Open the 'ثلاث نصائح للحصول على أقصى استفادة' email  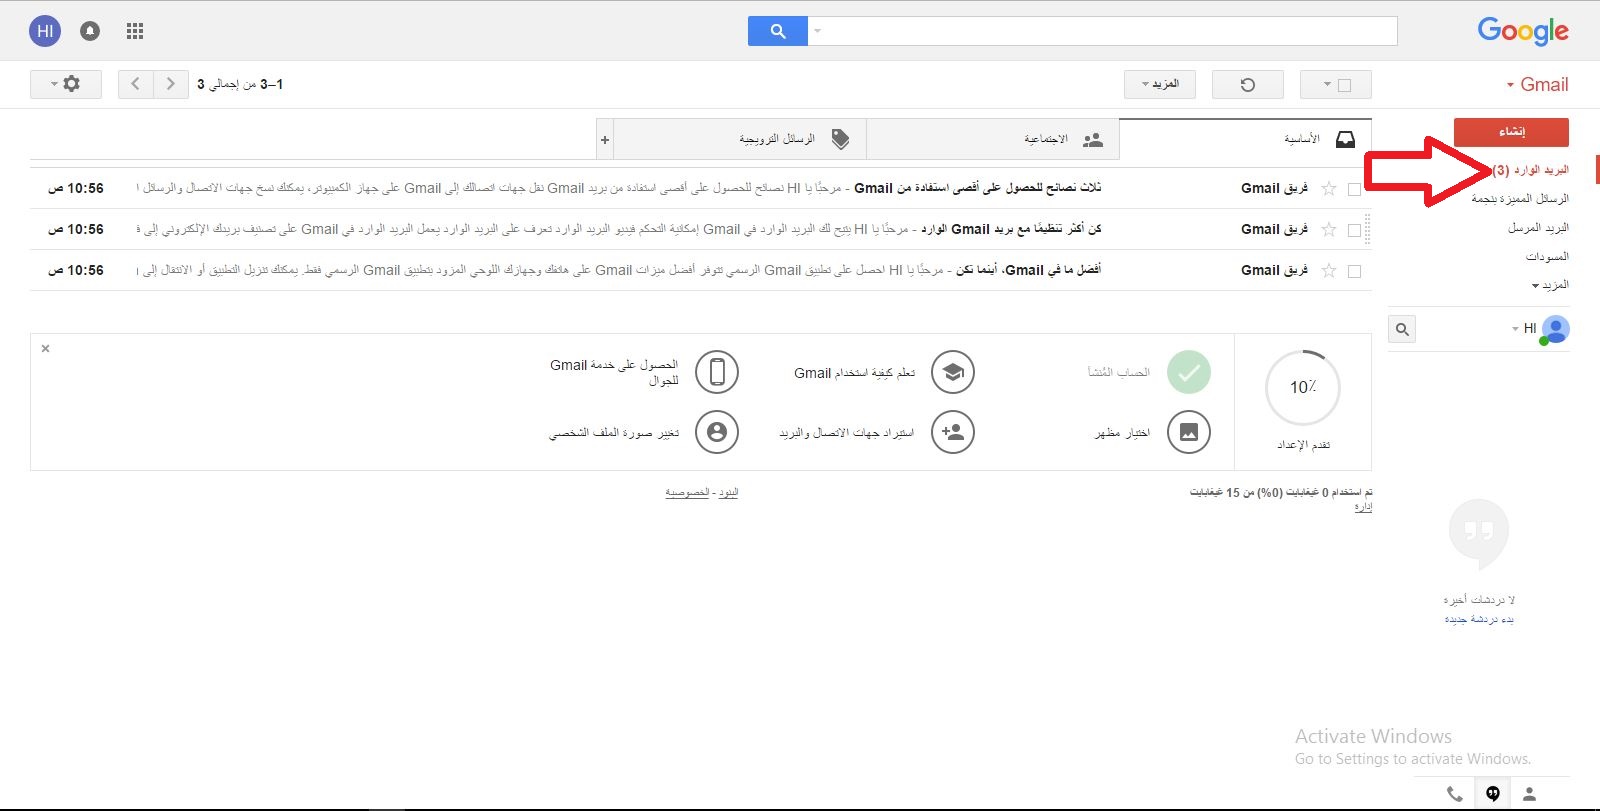(700, 188)
